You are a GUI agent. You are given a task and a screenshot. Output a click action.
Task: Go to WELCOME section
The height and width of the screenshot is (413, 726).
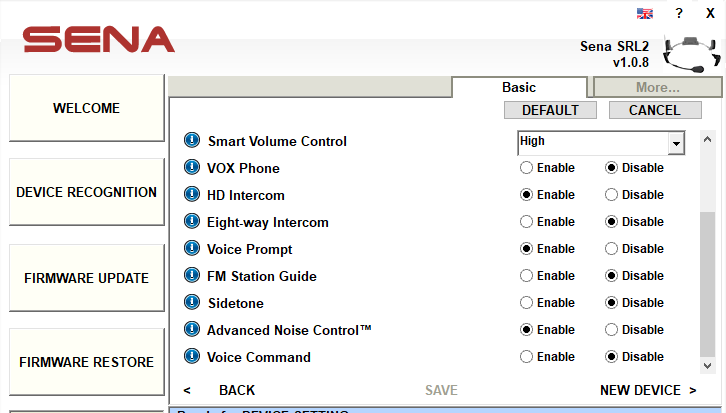pos(87,108)
